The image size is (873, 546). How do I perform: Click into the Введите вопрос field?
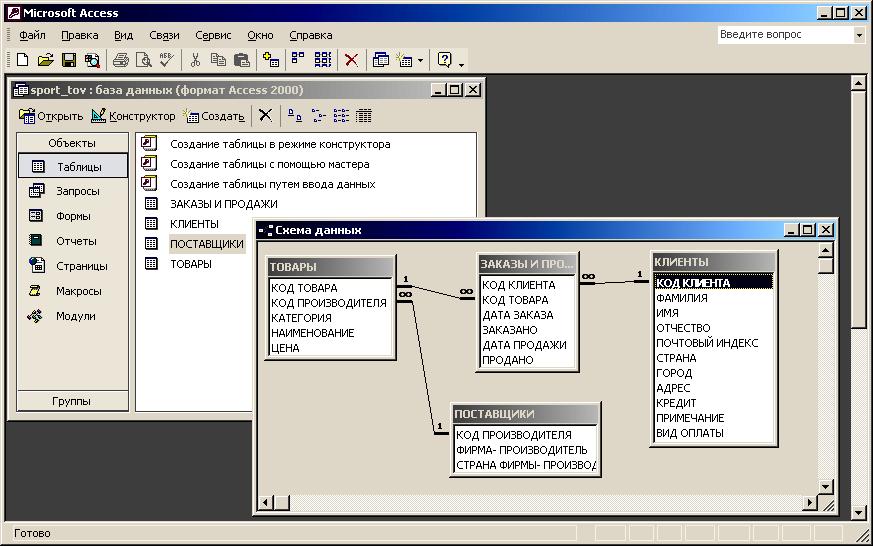[x=785, y=35]
